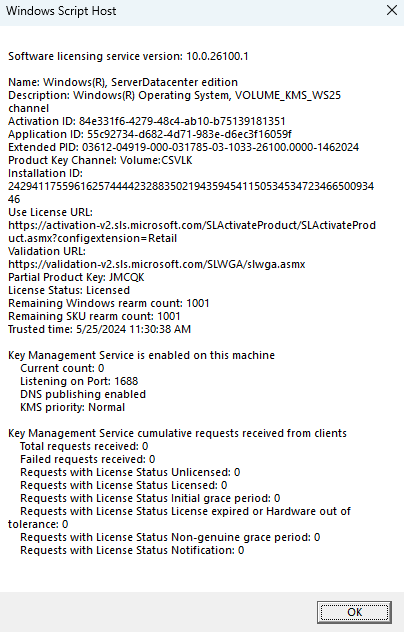The height and width of the screenshot is (632, 404).
Task: Click the Application ID value line
Action: coord(150,134)
